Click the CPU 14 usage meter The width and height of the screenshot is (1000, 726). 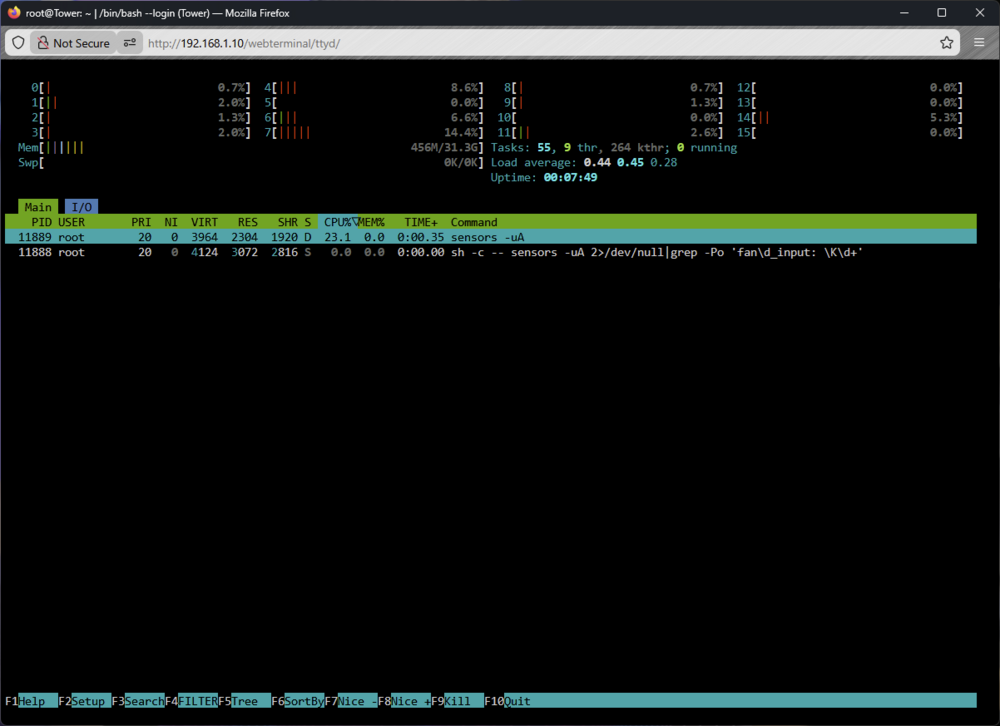tap(850, 117)
